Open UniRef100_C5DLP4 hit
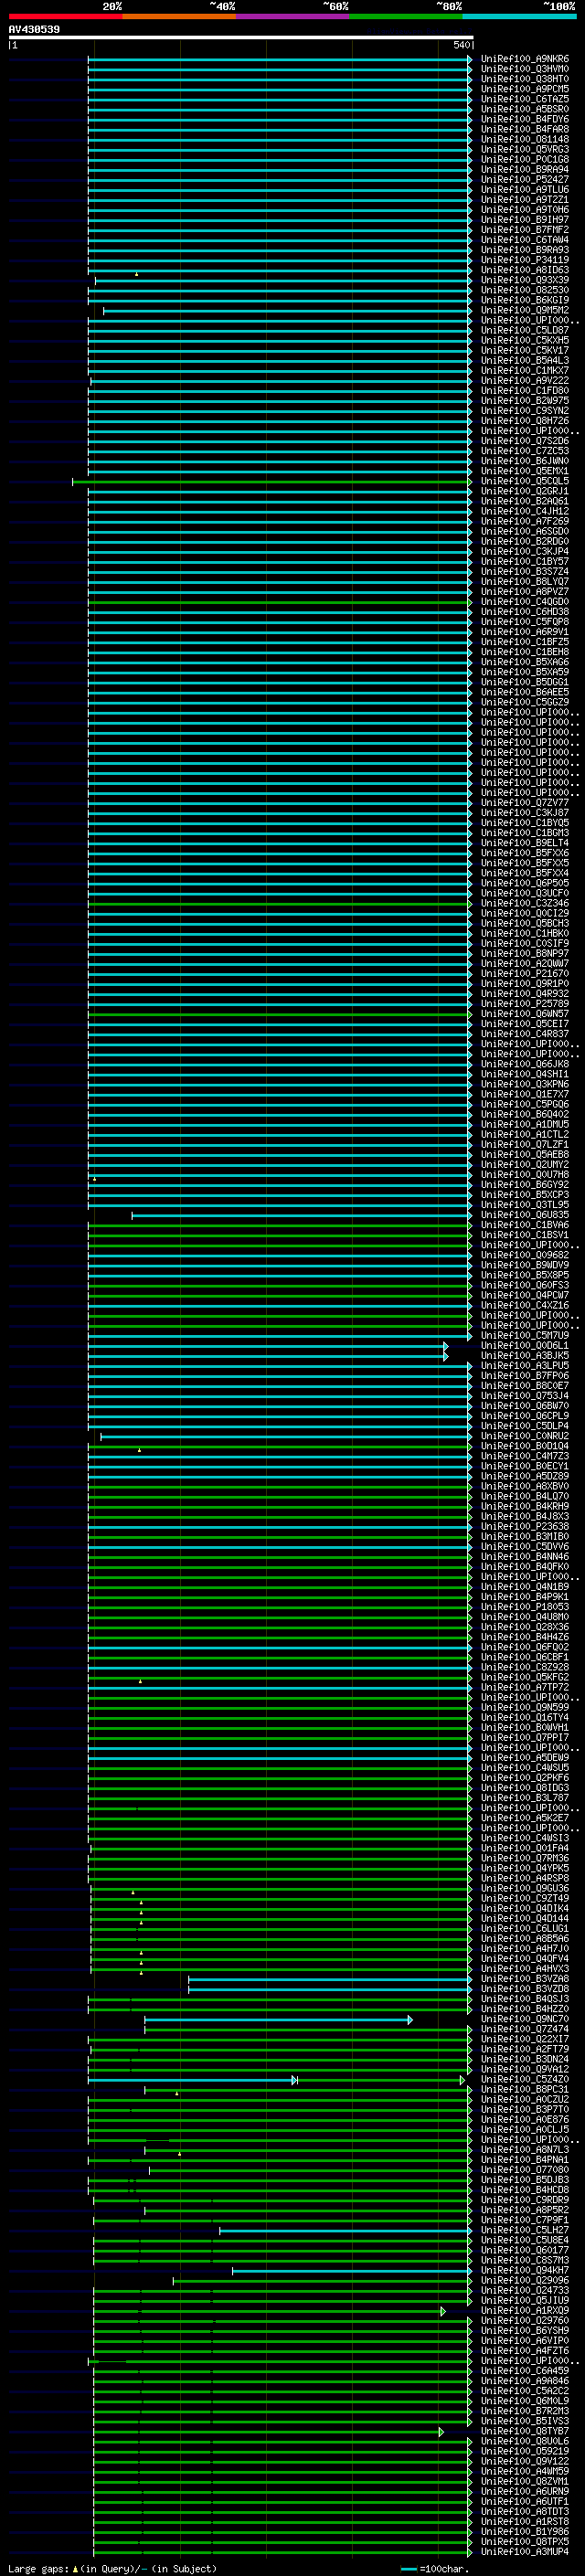 click(x=525, y=1425)
